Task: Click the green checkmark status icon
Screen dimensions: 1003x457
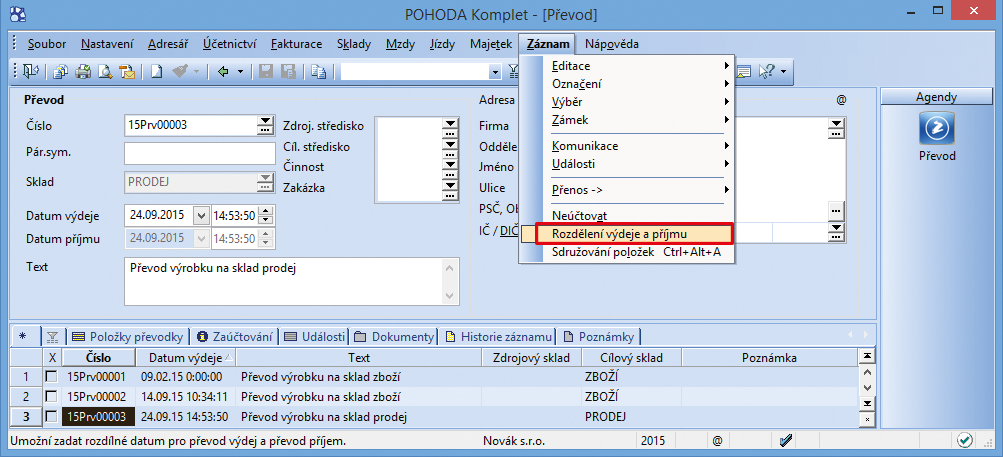Action: point(964,440)
